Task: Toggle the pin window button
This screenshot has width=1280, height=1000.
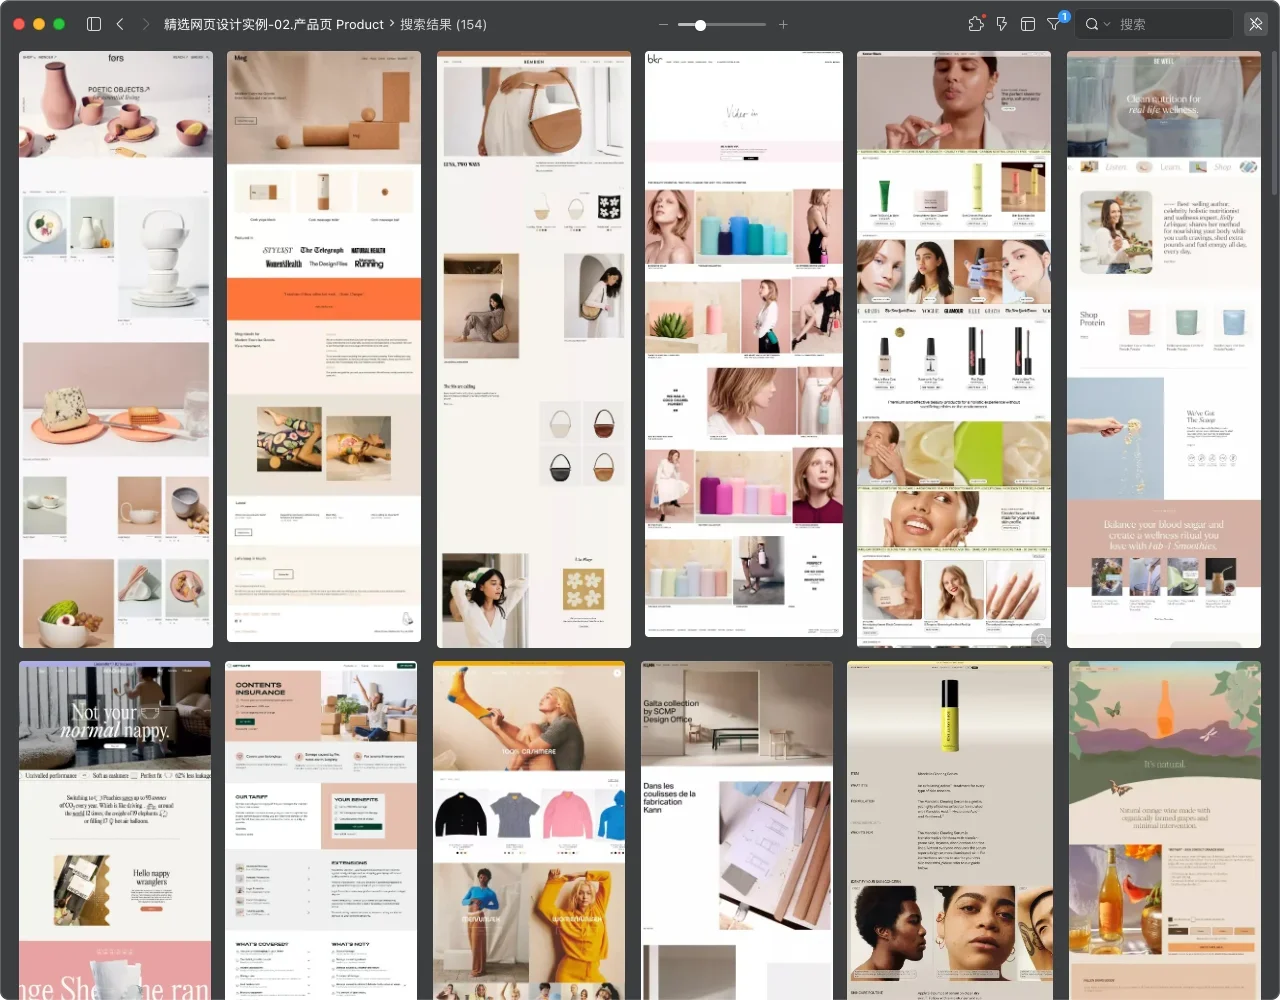Action: [1256, 24]
